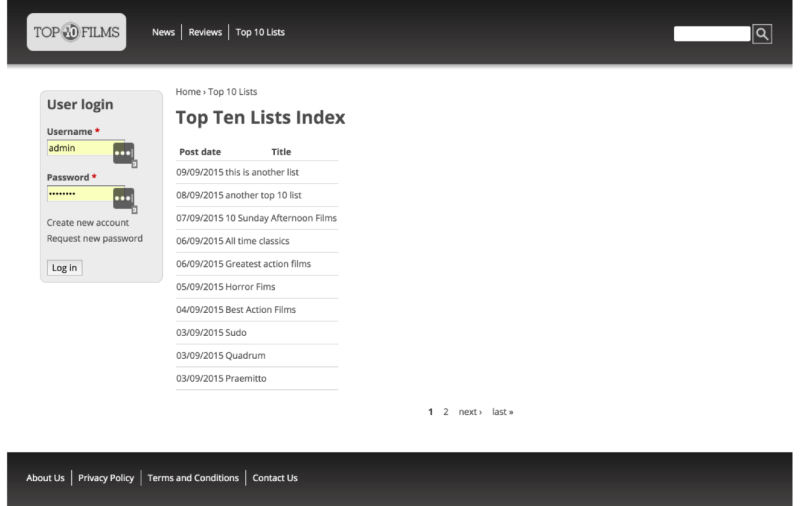Click the 05/09/2015 post date cell
Image resolution: width=800 pixels, height=506 pixels.
pos(200,287)
